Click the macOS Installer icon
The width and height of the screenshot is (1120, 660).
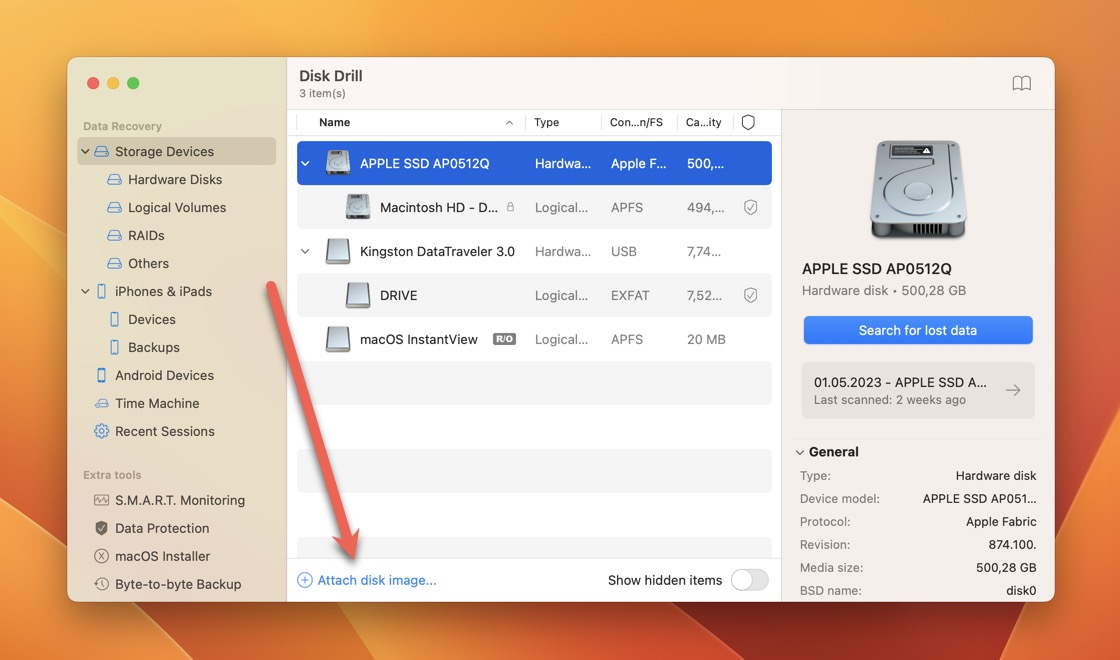tap(101, 556)
